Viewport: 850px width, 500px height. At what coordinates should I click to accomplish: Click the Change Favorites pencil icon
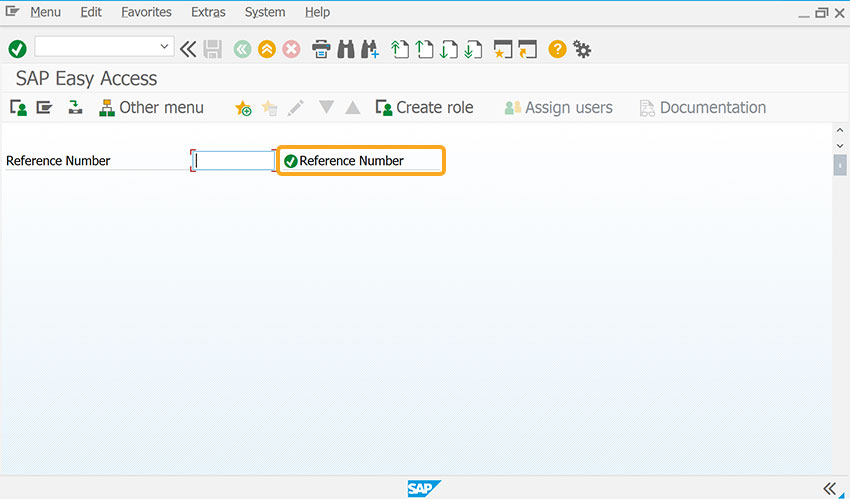click(x=295, y=108)
